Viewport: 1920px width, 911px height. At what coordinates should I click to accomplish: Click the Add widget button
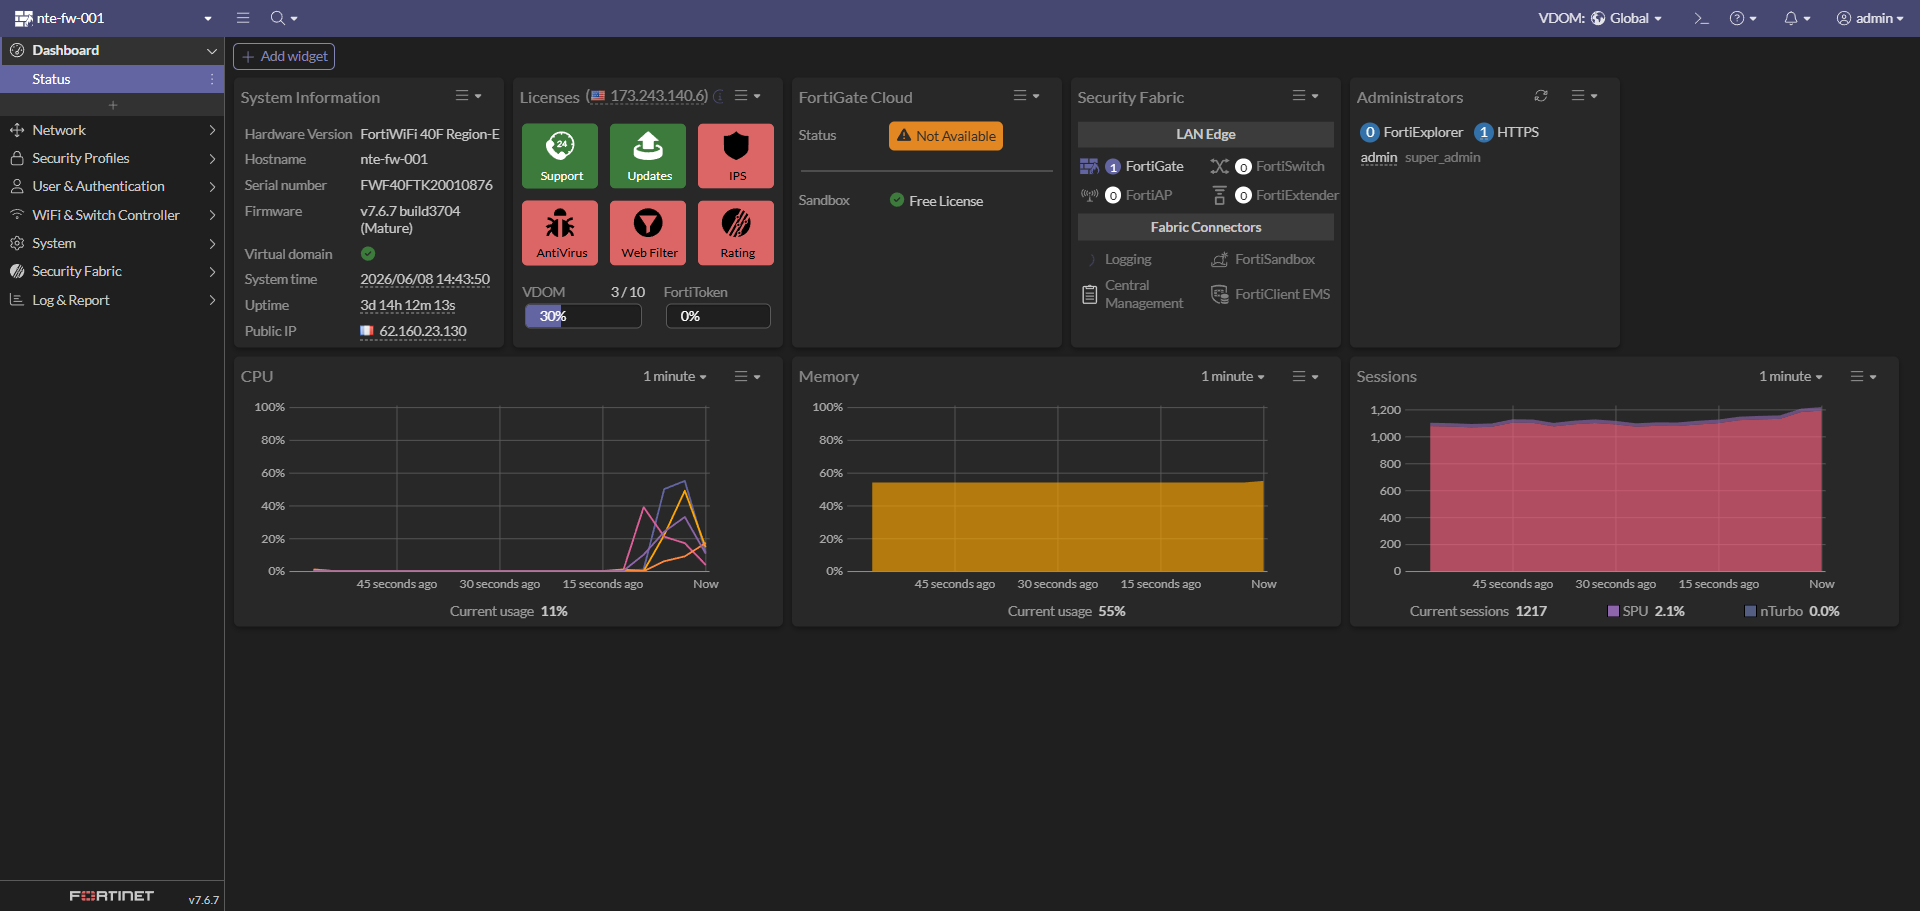[x=284, y=56]
